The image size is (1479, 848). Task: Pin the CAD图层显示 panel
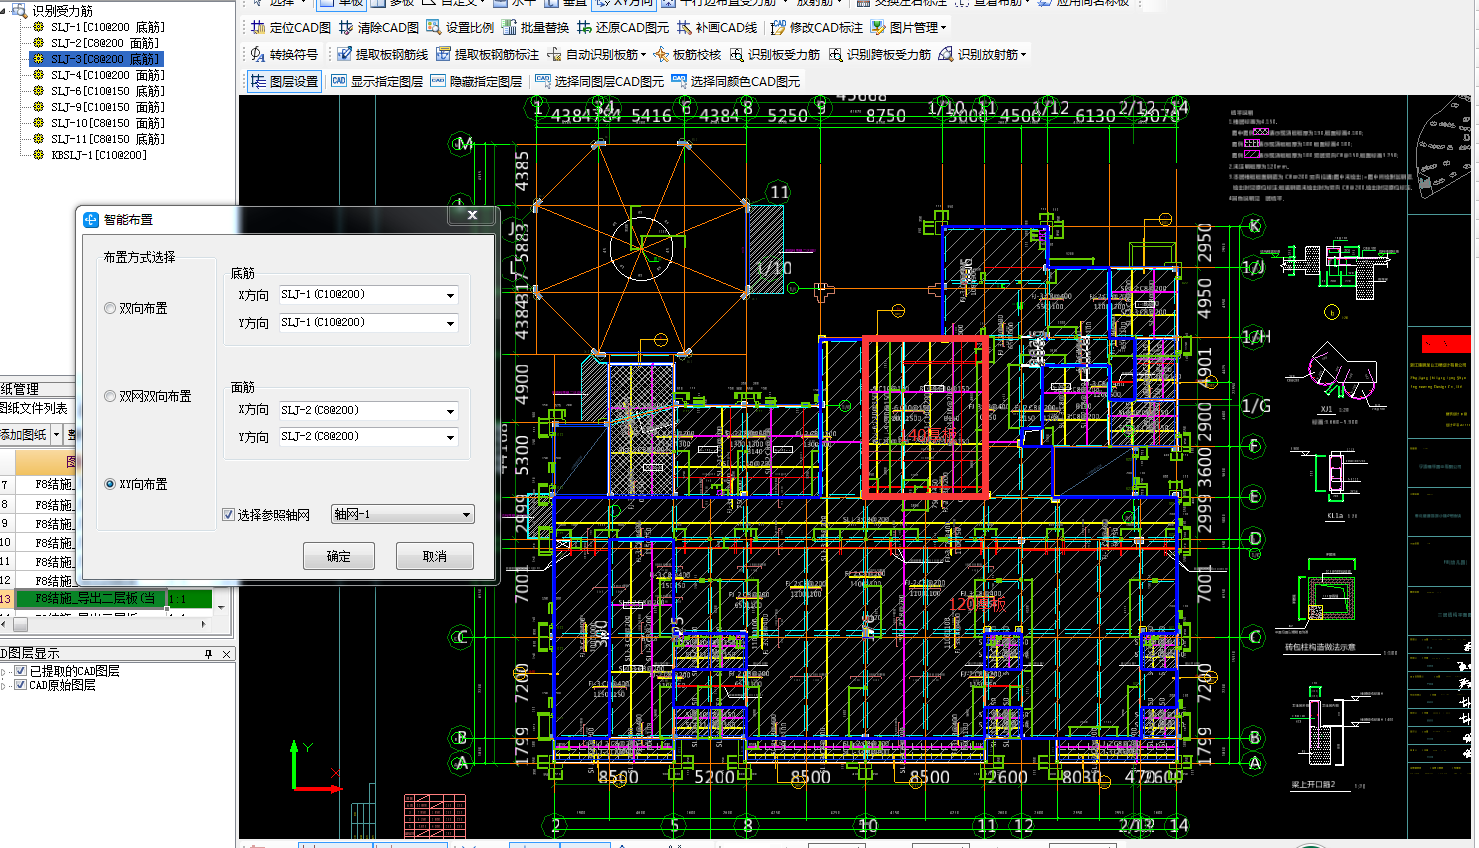208,653
